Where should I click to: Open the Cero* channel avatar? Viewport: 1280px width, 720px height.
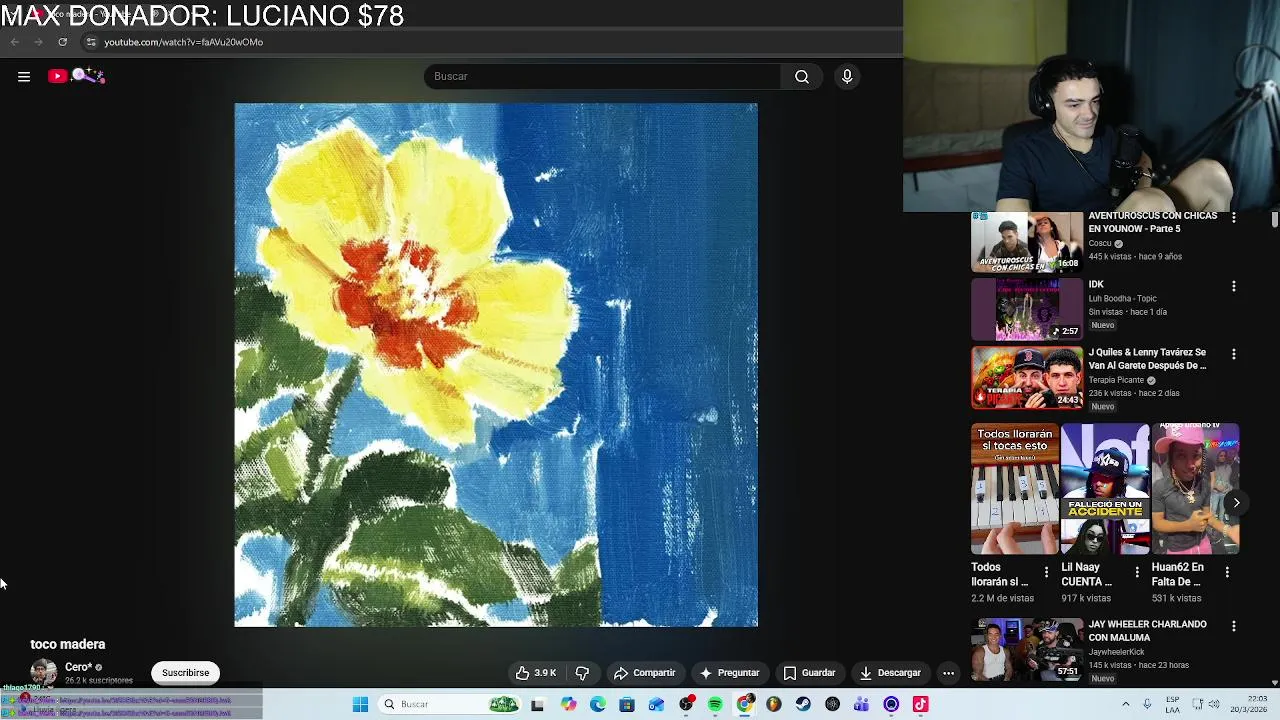point(43,673)
